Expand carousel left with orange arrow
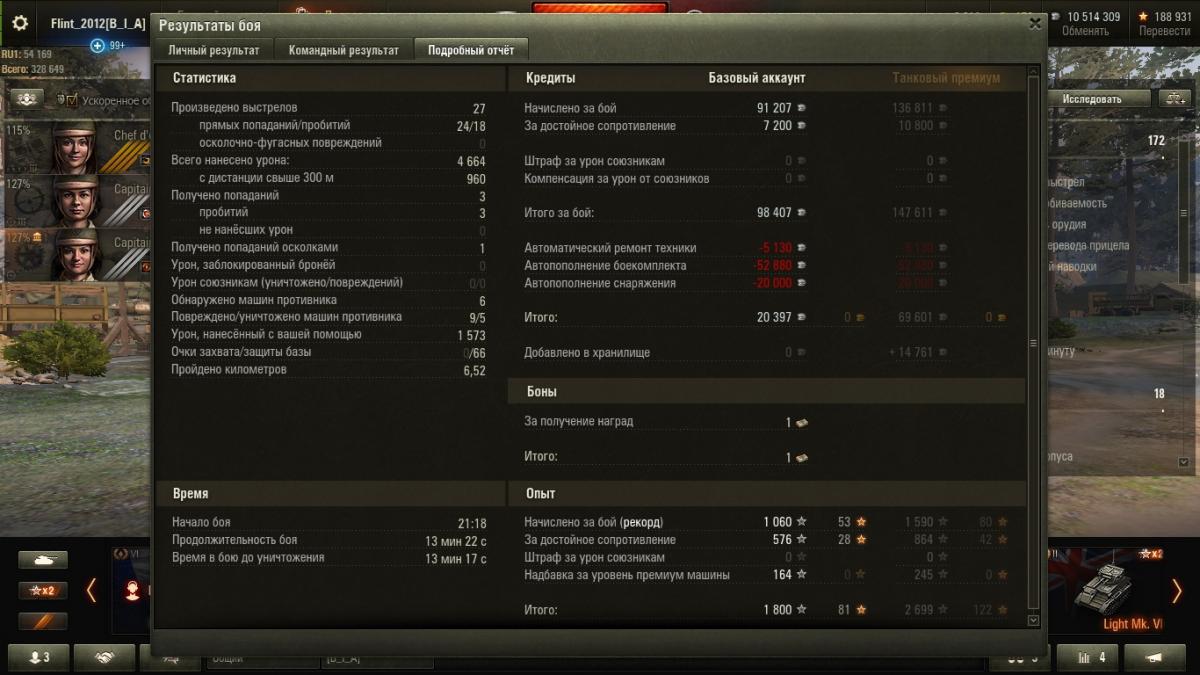This screenshot has width=1200, height=675. (x=91, y=591)
